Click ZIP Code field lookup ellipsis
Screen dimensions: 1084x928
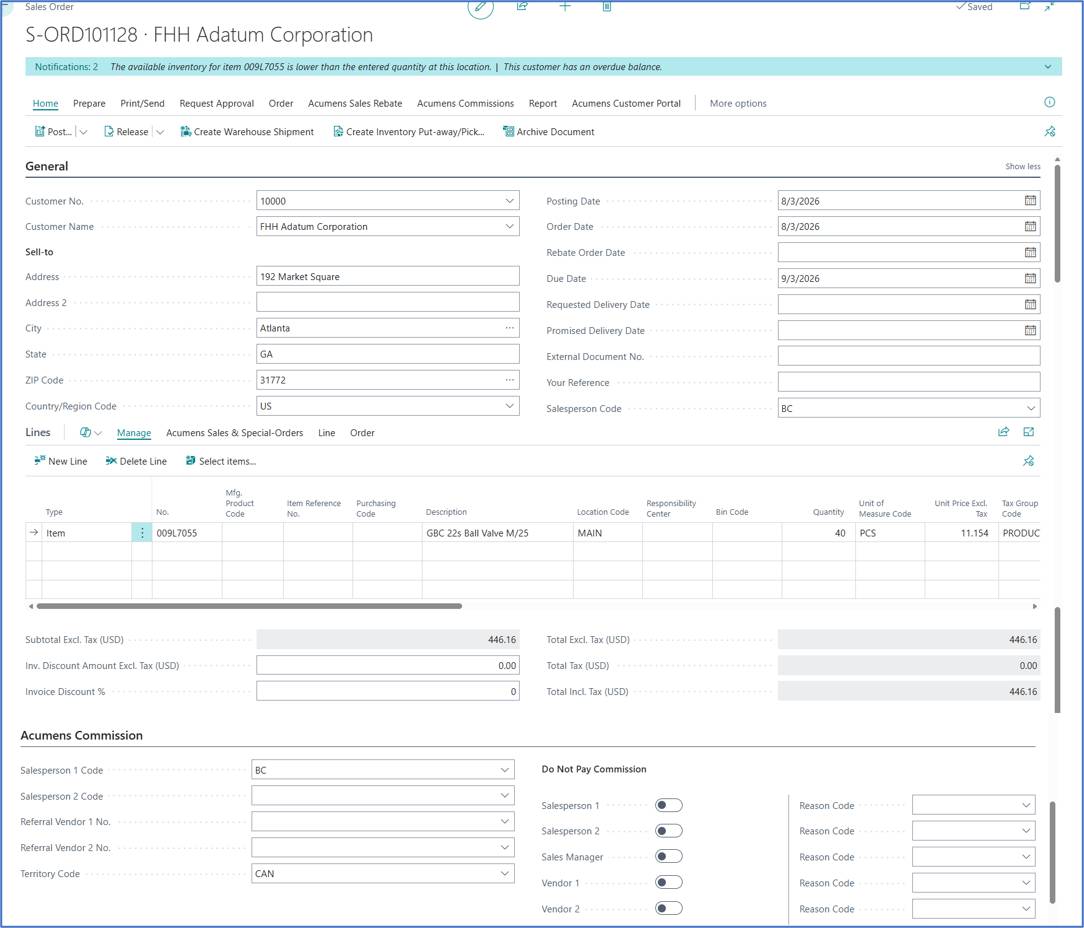510,380
